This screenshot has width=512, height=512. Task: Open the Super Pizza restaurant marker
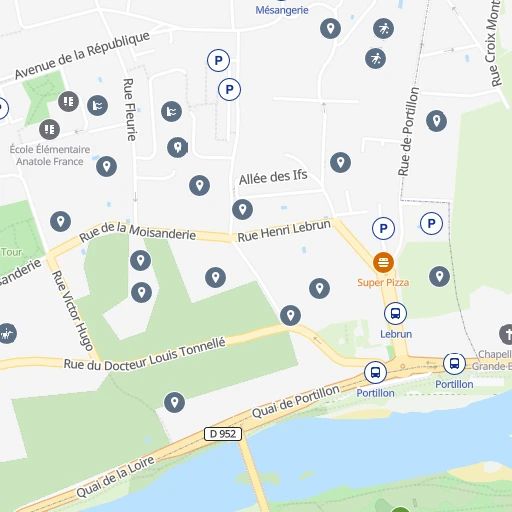(x=383, y=262)
